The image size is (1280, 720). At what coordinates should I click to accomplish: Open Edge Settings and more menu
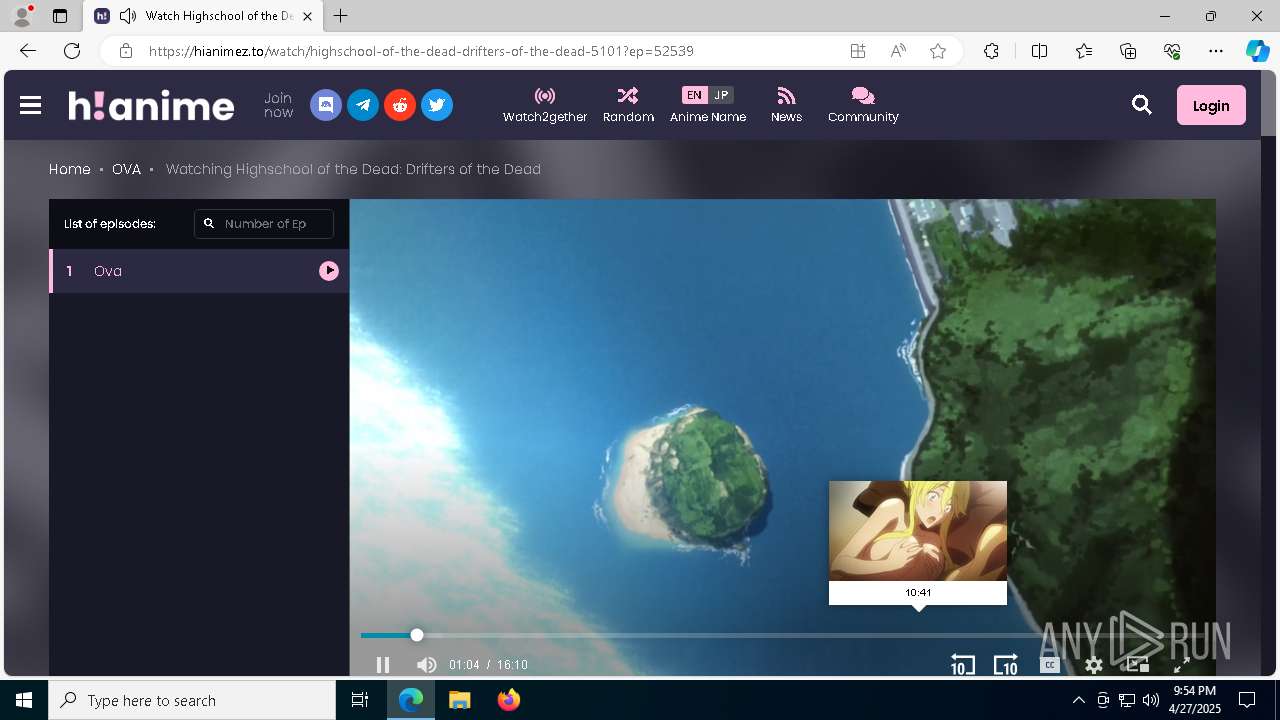(1216, 51)
